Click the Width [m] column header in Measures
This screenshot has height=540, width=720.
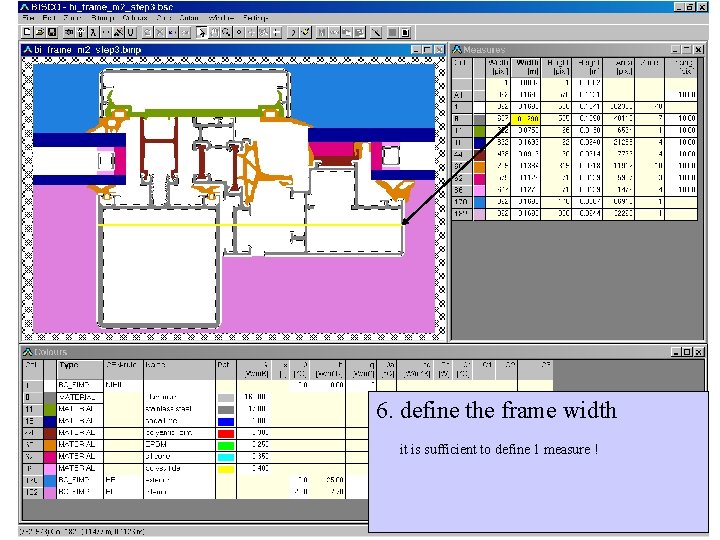[x=526, y=67]
